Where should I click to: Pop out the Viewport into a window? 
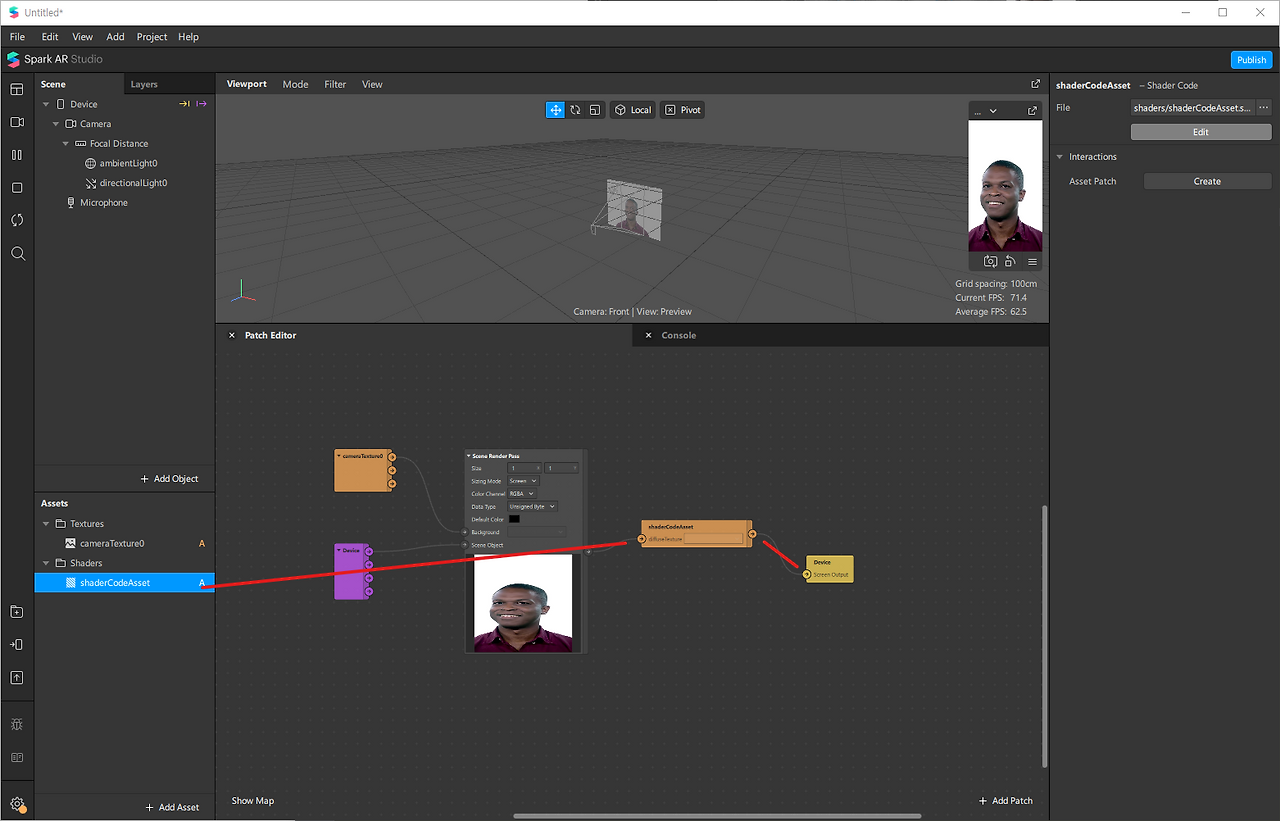point(1035,84)
